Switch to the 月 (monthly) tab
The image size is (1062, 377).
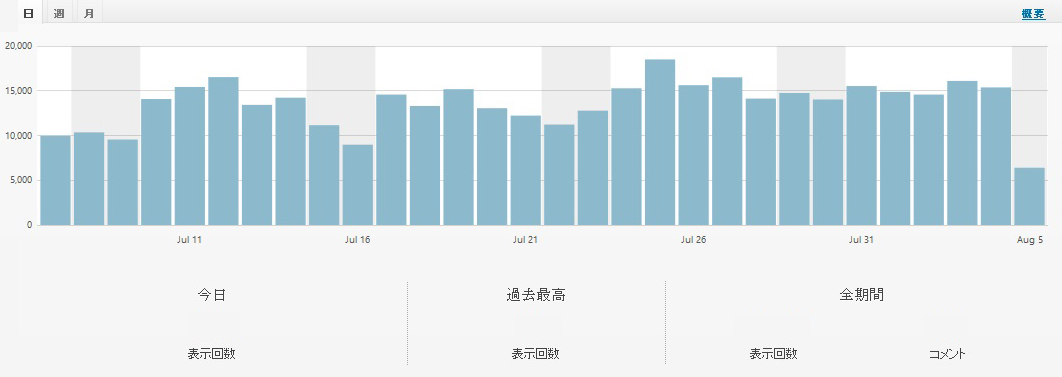tap(89, 13)
